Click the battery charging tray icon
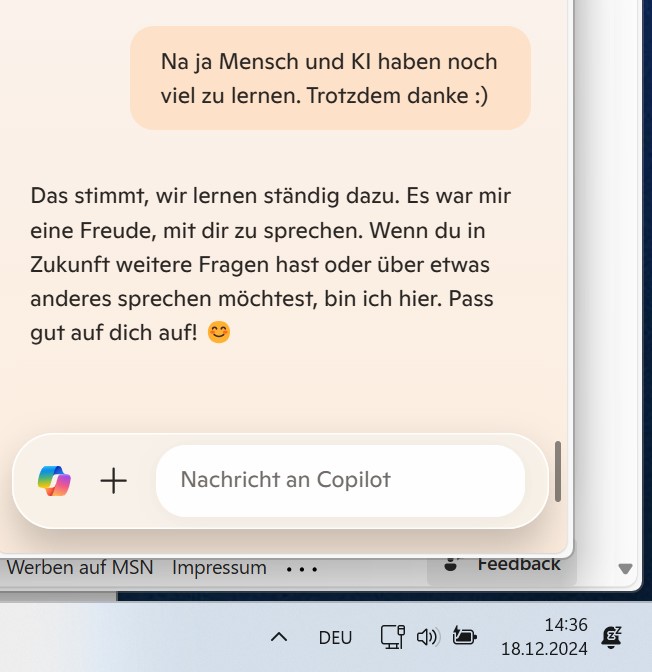The height and width of the screenshot is (672, 652). (465, 636)
